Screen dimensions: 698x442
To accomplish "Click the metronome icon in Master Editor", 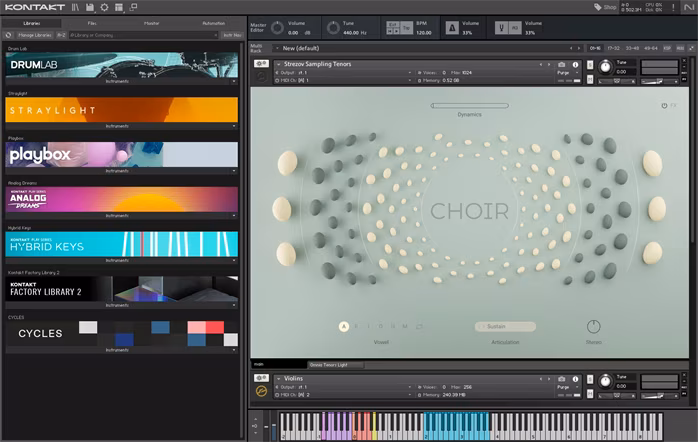I will point(451,28).
